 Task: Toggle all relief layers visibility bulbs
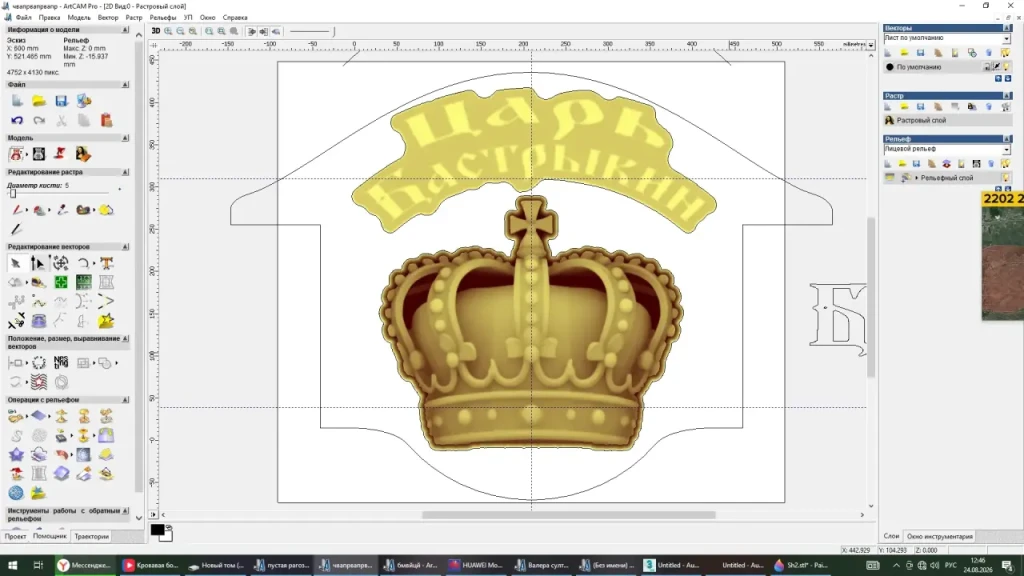(x=1006, y=163)
